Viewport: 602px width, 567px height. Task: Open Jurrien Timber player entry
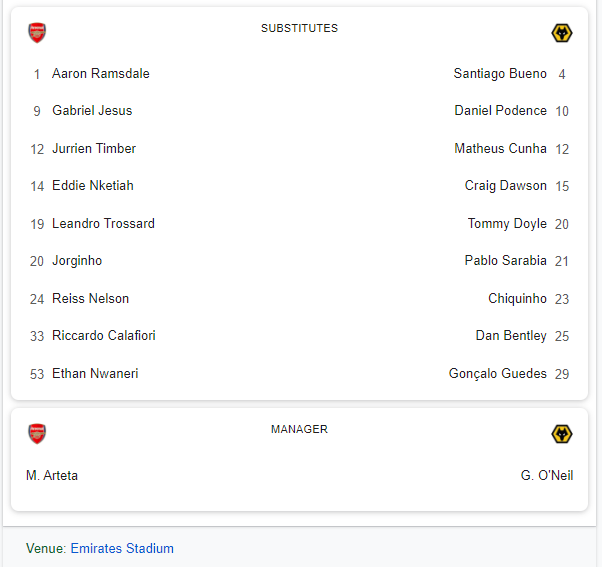coord(94,149)
